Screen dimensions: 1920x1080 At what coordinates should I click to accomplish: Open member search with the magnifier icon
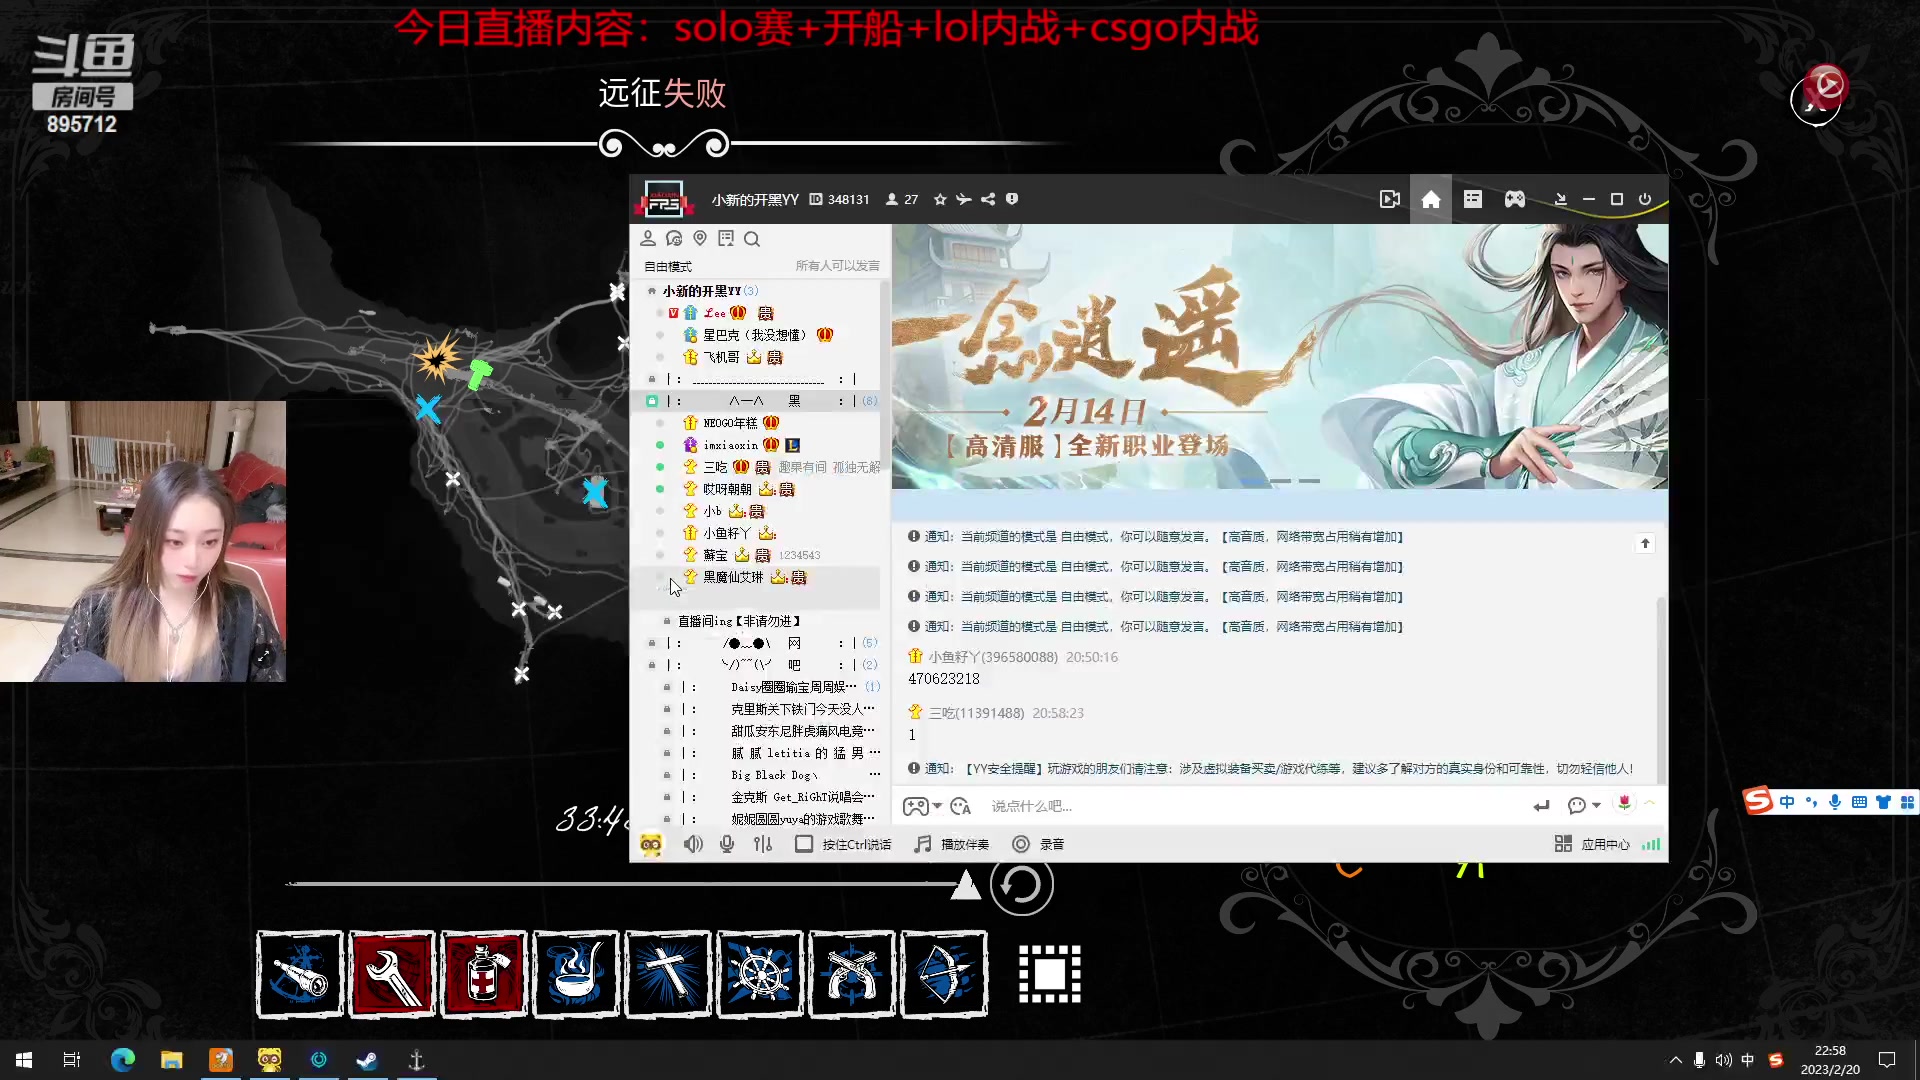click(752, 239)
